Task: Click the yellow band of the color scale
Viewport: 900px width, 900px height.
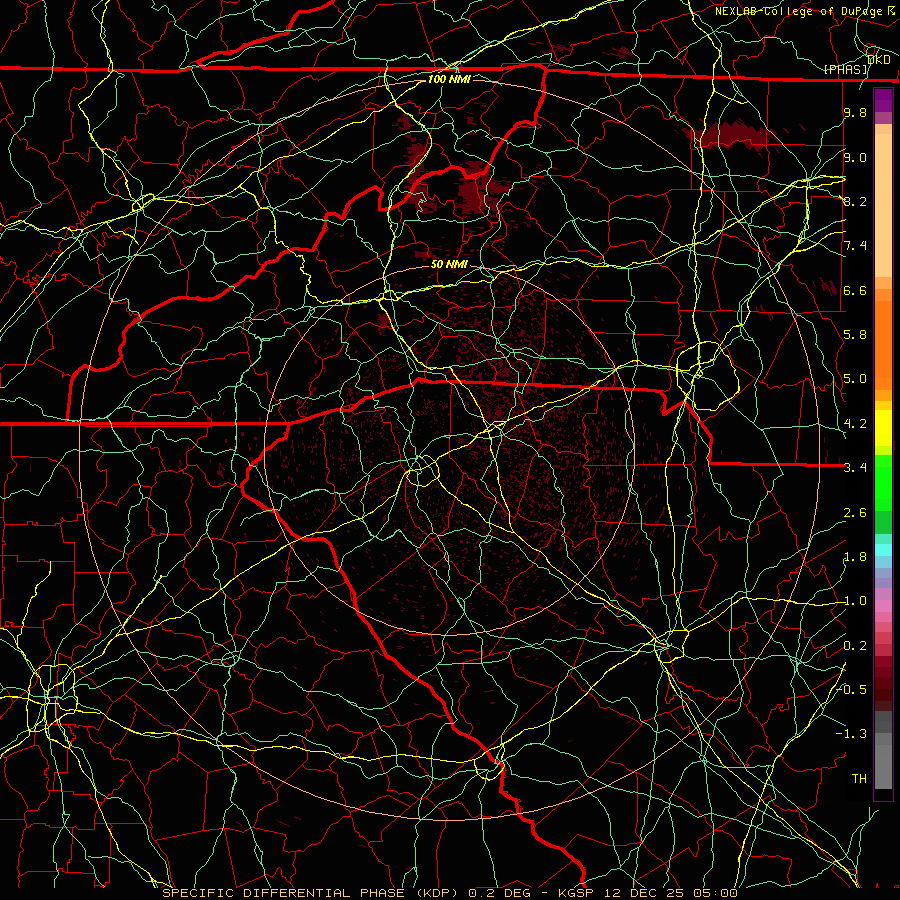Action: [x=883, y=428]
